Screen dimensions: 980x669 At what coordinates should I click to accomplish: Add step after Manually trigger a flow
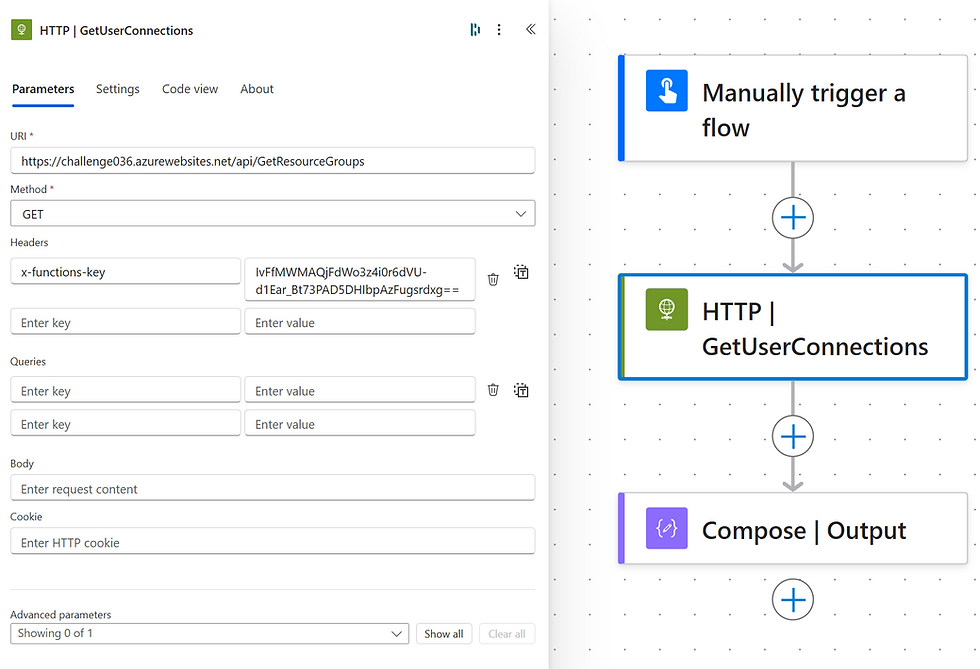pos(792,218)
